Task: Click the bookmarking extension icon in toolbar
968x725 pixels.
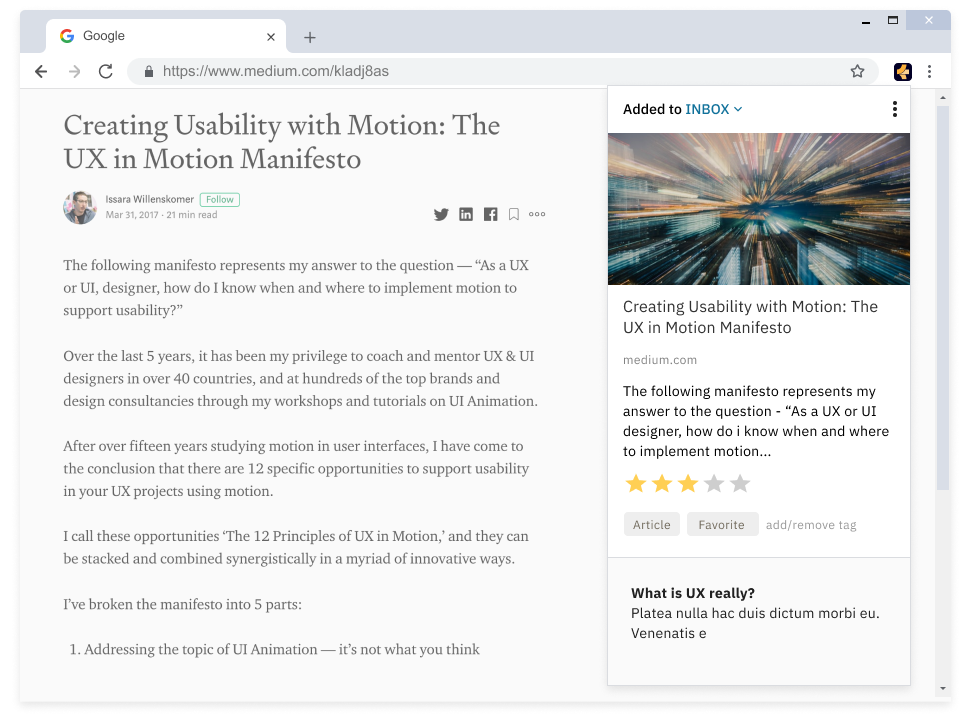Action: (902, 71)
